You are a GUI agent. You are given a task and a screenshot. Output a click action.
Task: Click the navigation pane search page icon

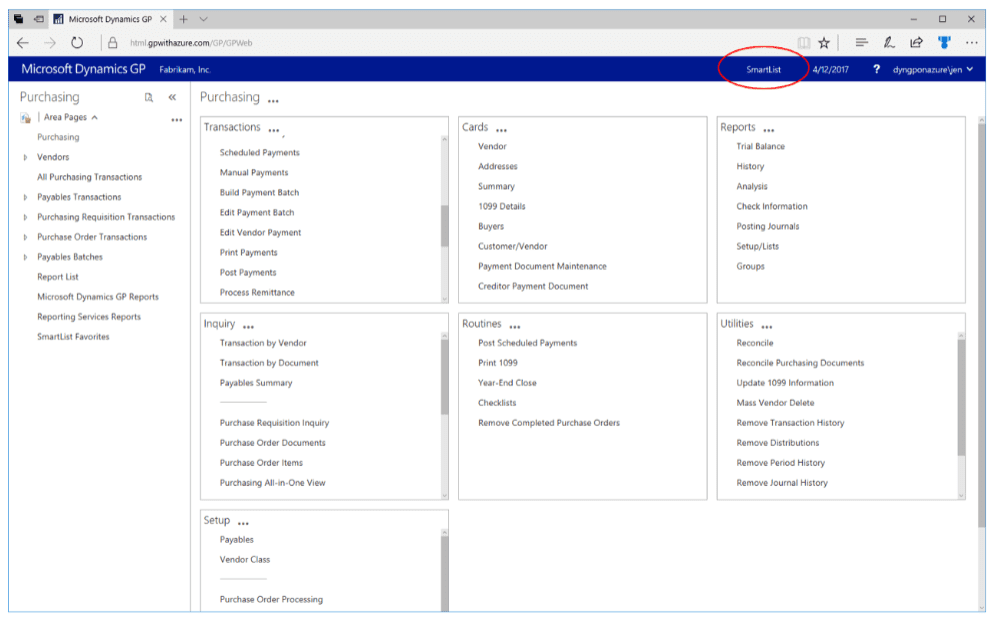[x=148, y=97]
